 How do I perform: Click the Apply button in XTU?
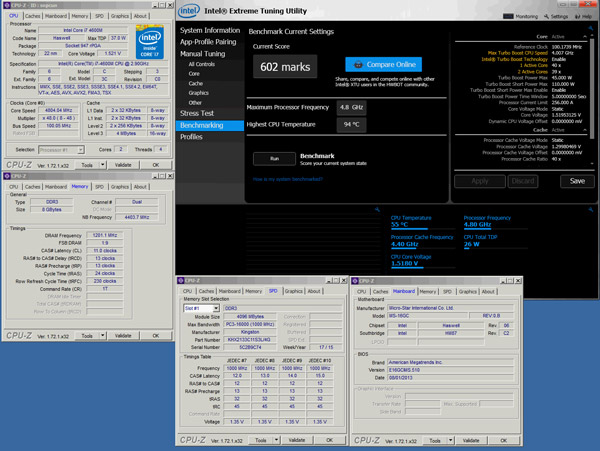click(479, 181)
